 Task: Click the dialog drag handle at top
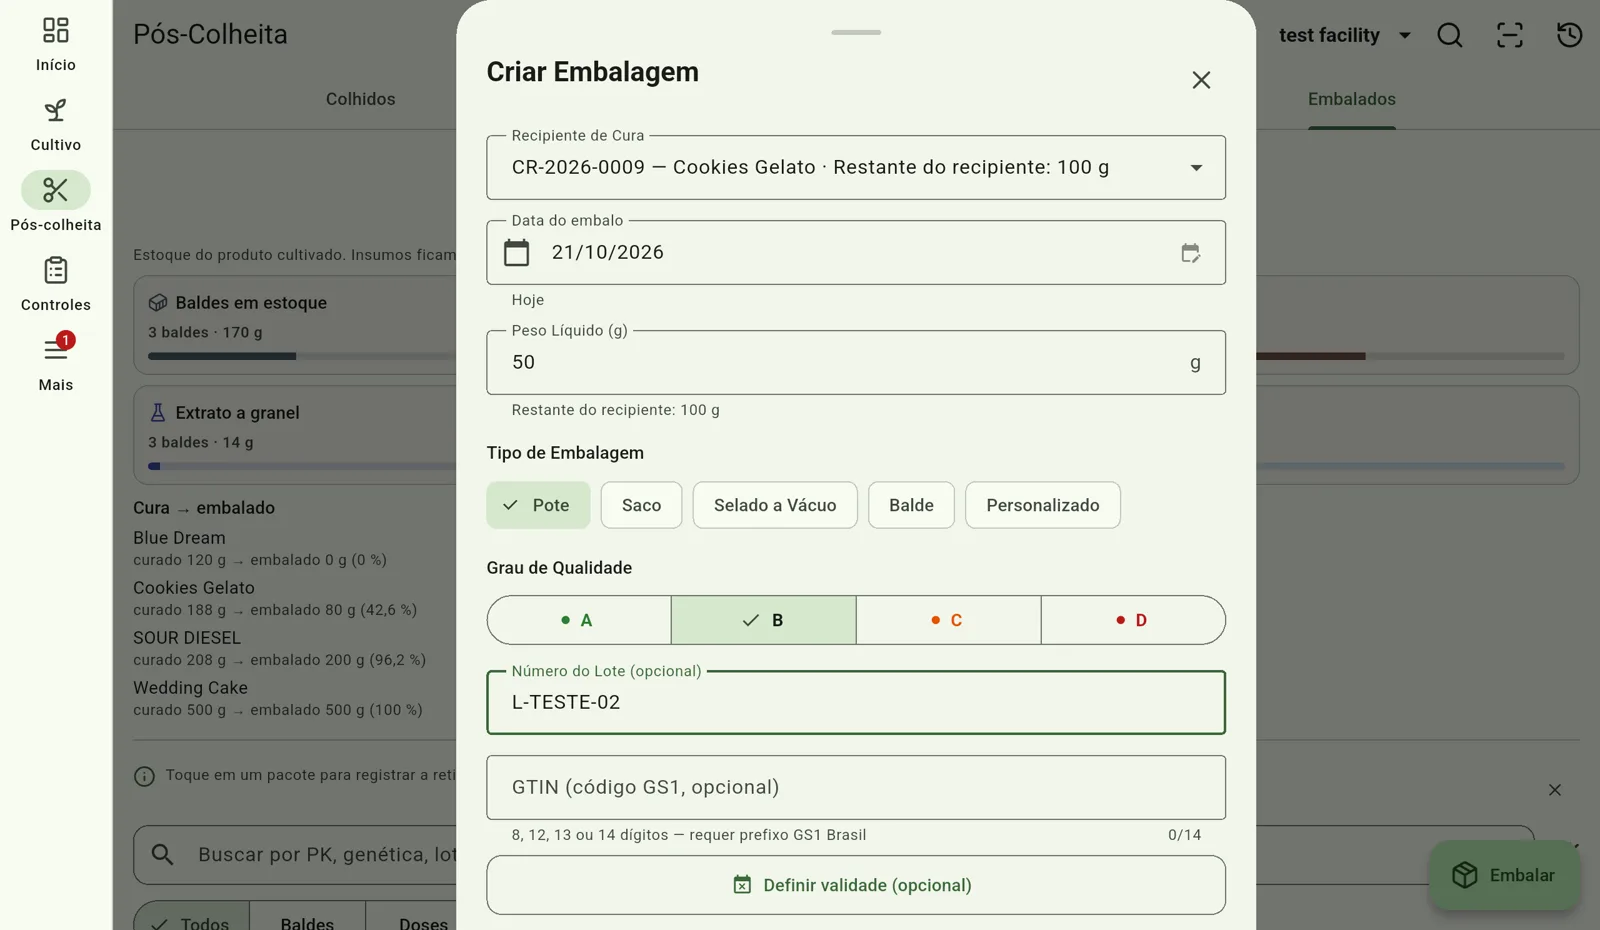[856, 32]
